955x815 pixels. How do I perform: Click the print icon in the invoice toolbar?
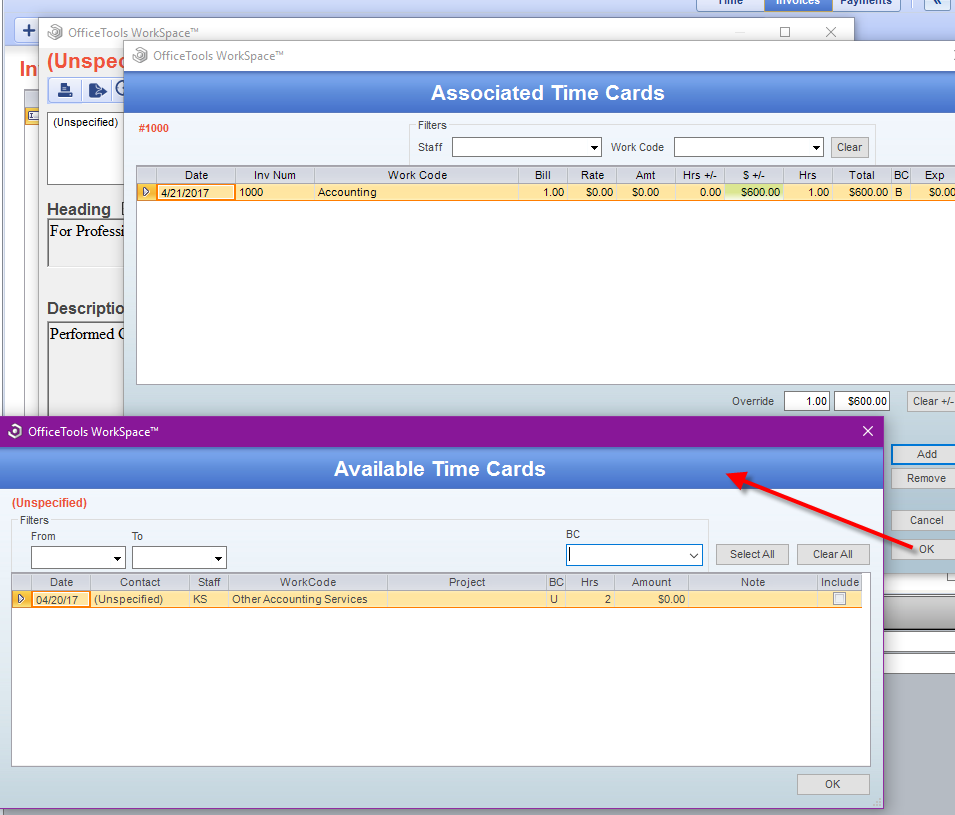pos(65,90)
